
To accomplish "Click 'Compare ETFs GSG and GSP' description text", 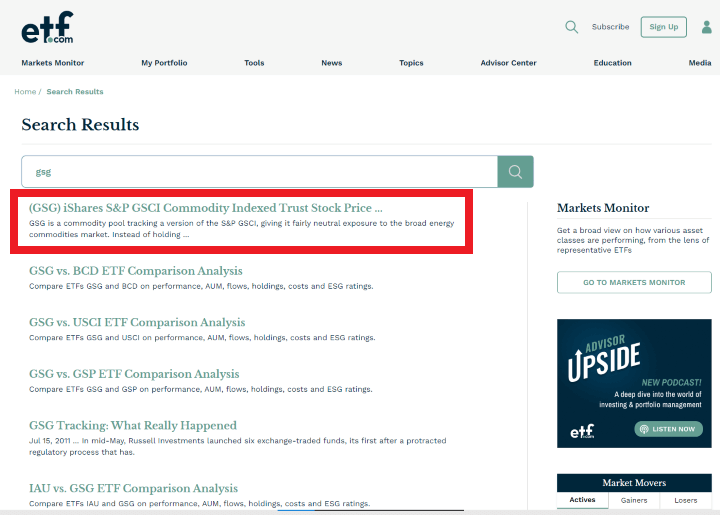I will (x=201, y=389).
